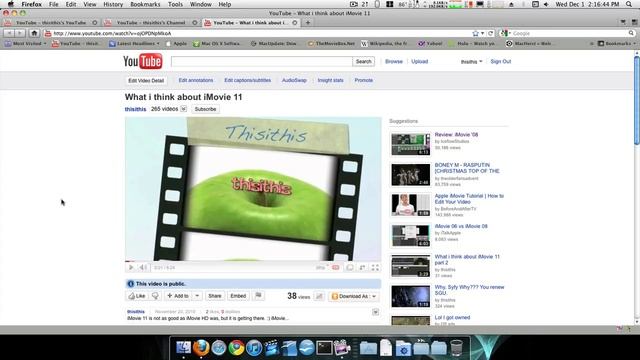640x360 pixels.
Task: Open the Firefox History menu
Action: pos(113,4)
